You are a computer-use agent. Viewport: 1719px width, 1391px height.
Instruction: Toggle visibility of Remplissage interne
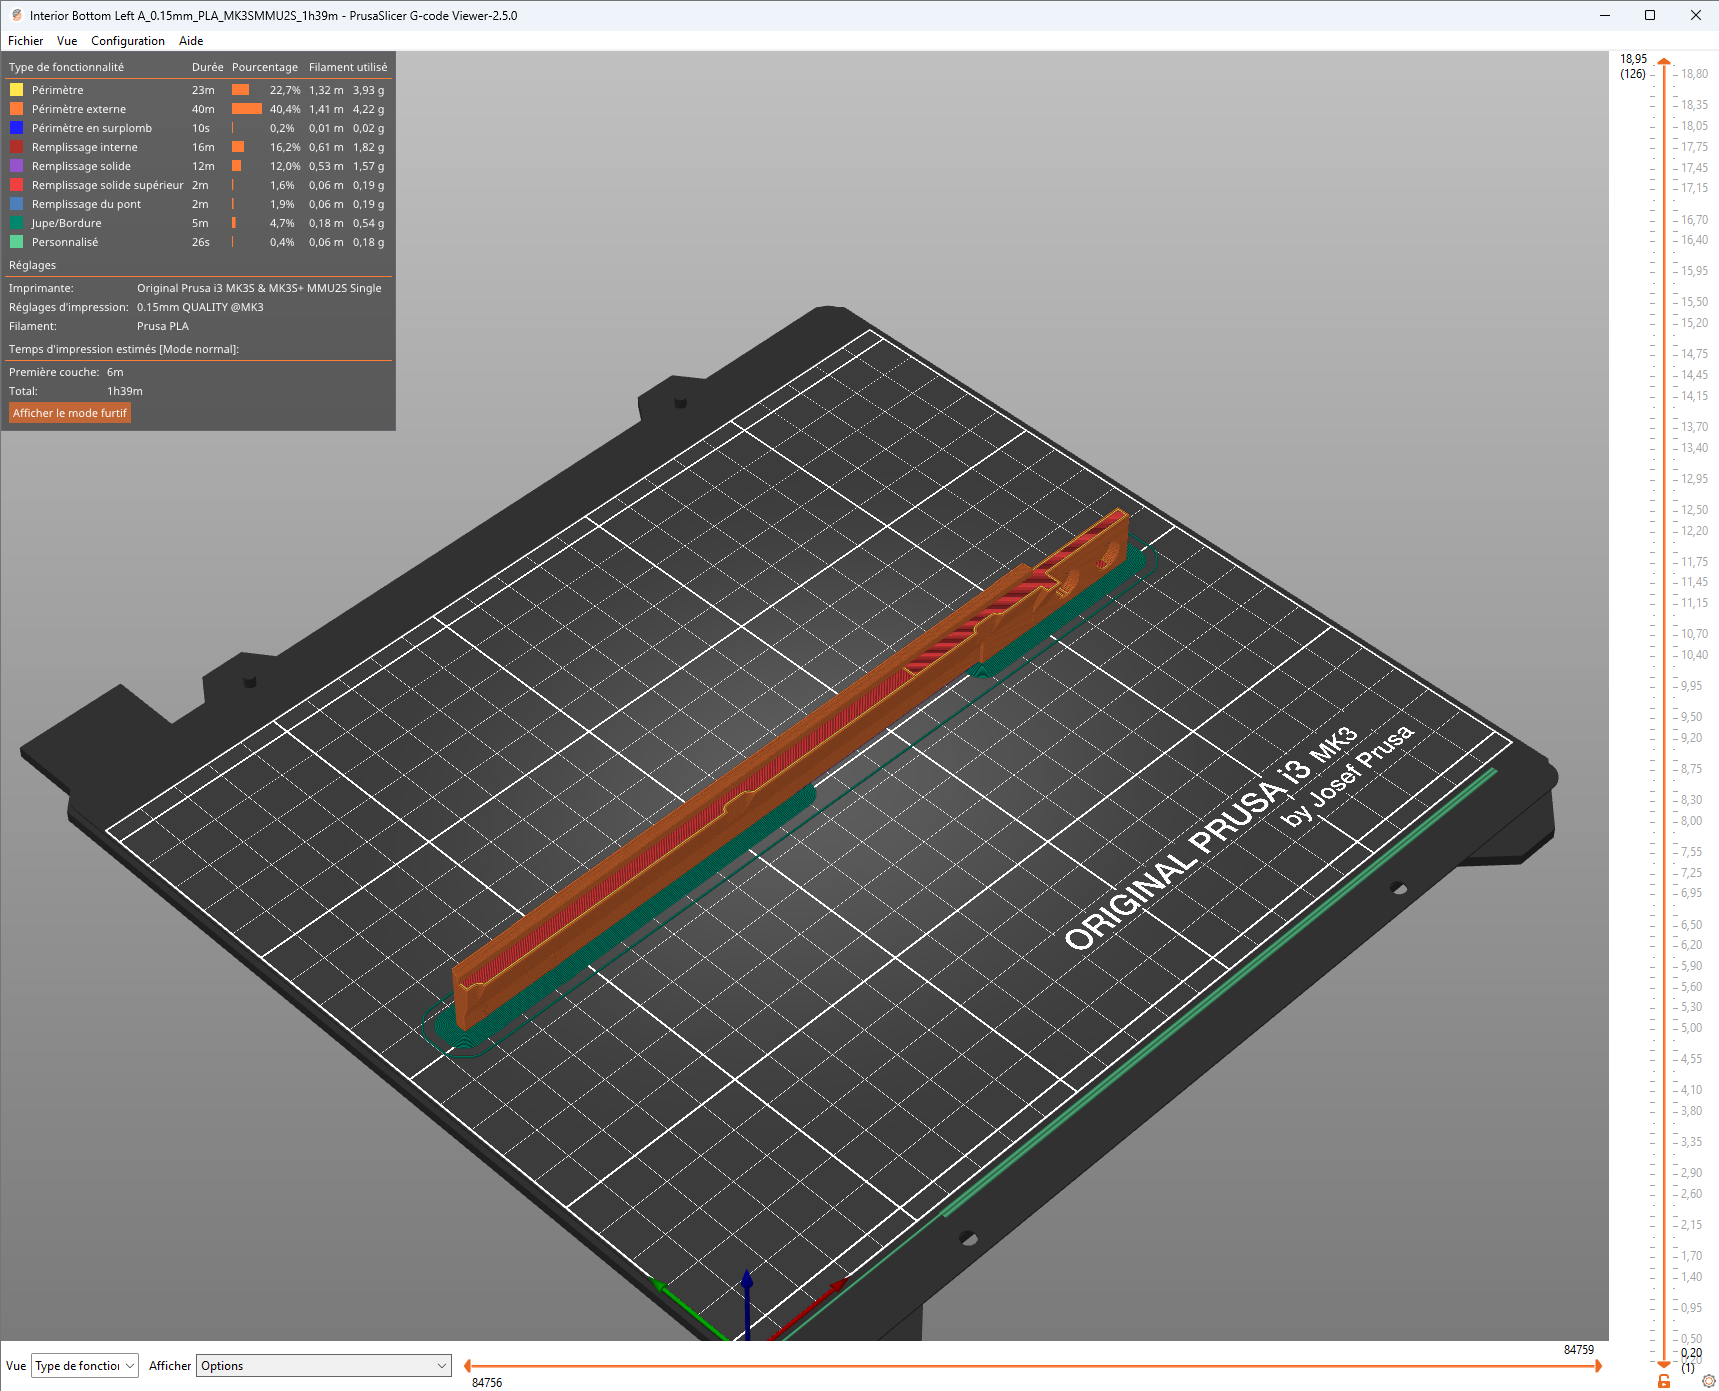click(84, 147)
